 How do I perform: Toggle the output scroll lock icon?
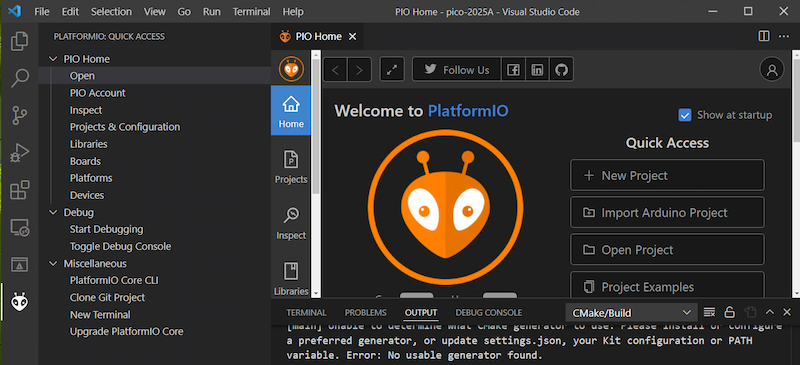(730, 312)
